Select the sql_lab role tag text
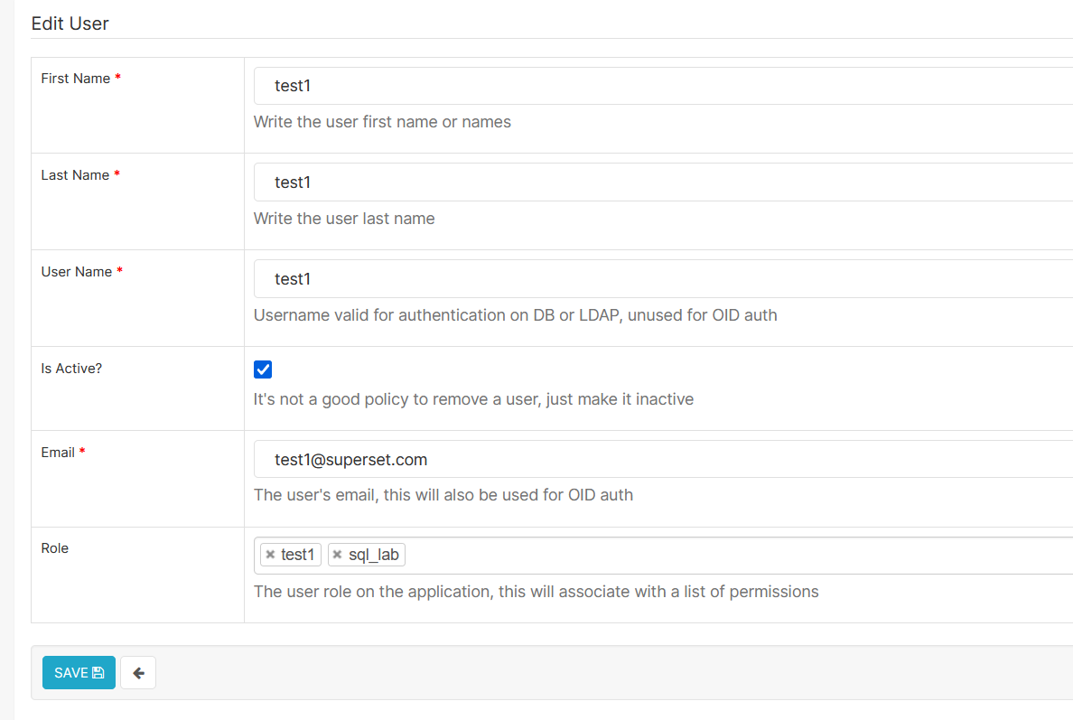Image resolution: width=1073 pixels, height=720 pixels. (x=374, y=555)
